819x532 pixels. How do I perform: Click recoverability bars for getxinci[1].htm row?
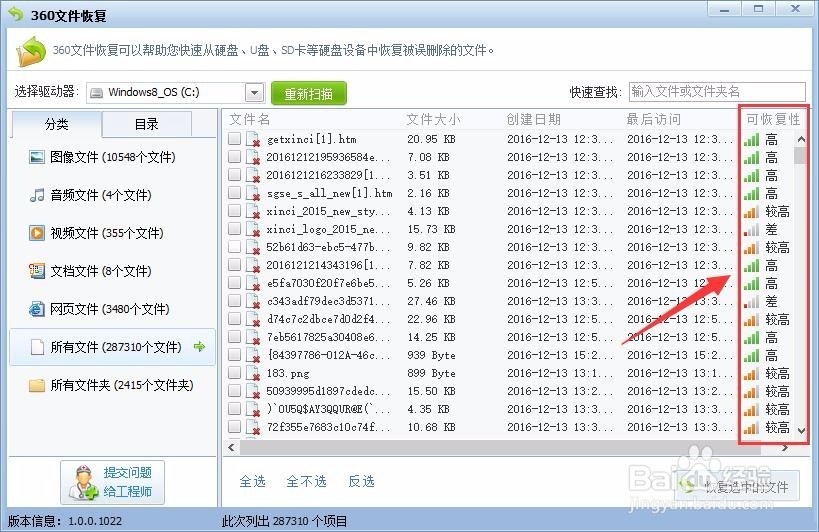[751, 139]
